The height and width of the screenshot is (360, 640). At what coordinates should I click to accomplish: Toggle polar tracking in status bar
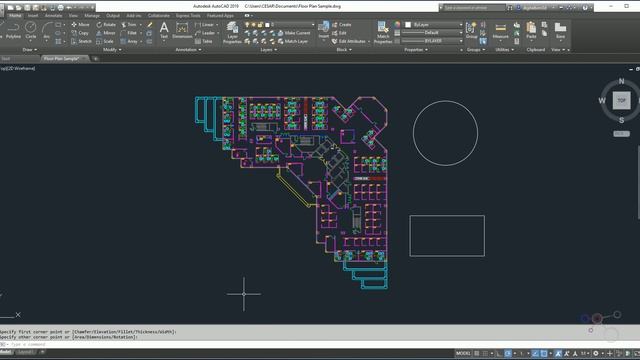(x=508, y=353)
